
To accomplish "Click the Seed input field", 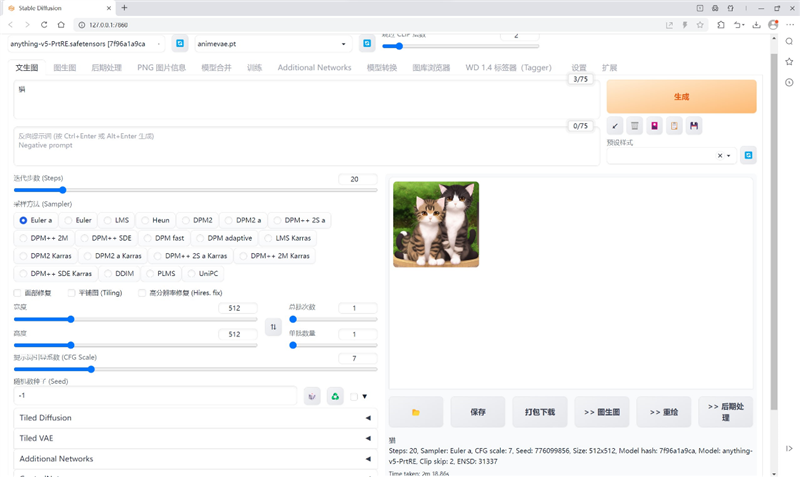I will (155, 396).
